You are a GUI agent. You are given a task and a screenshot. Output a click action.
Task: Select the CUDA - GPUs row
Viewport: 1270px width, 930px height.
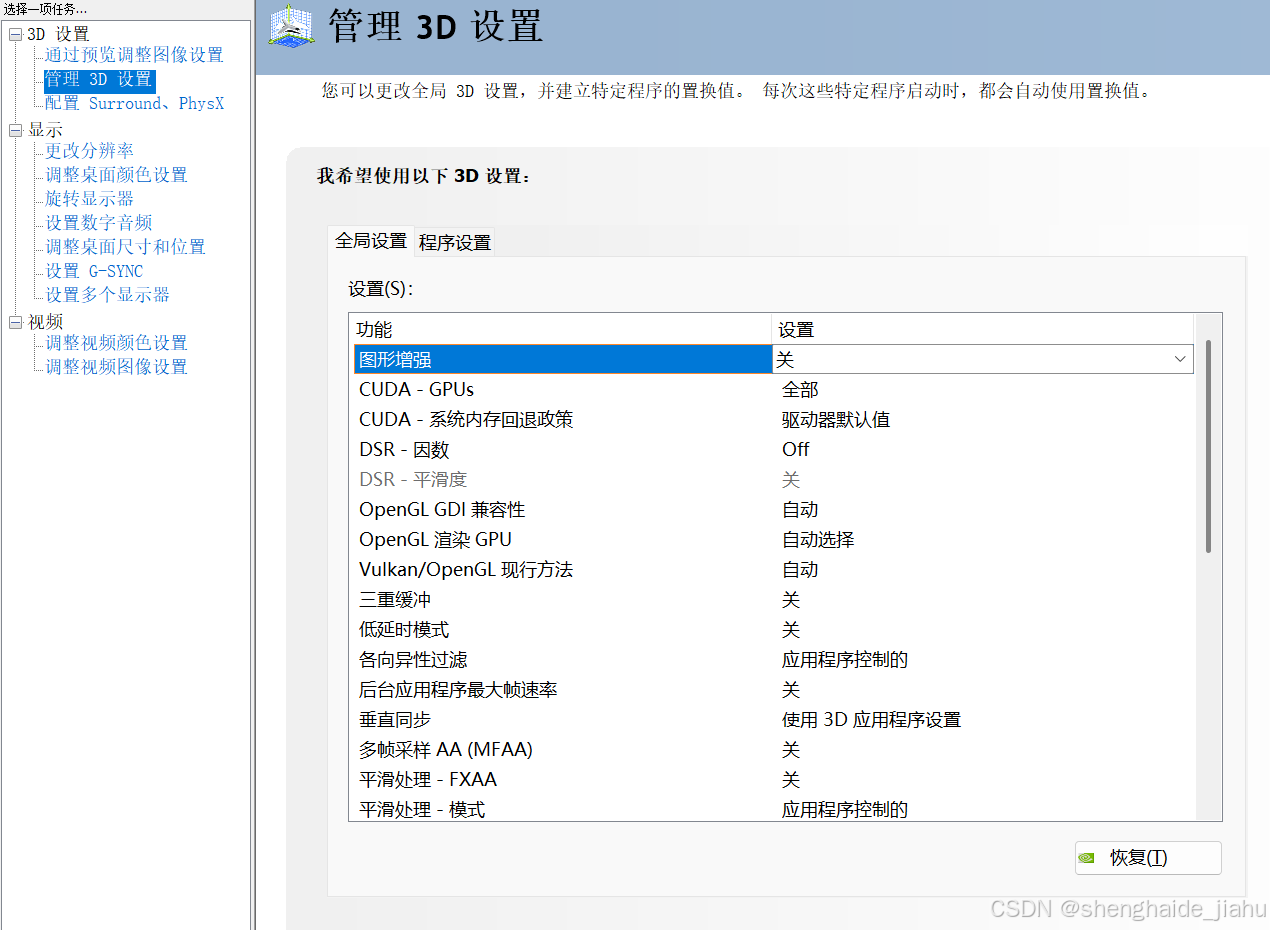[x=774, y=389]
